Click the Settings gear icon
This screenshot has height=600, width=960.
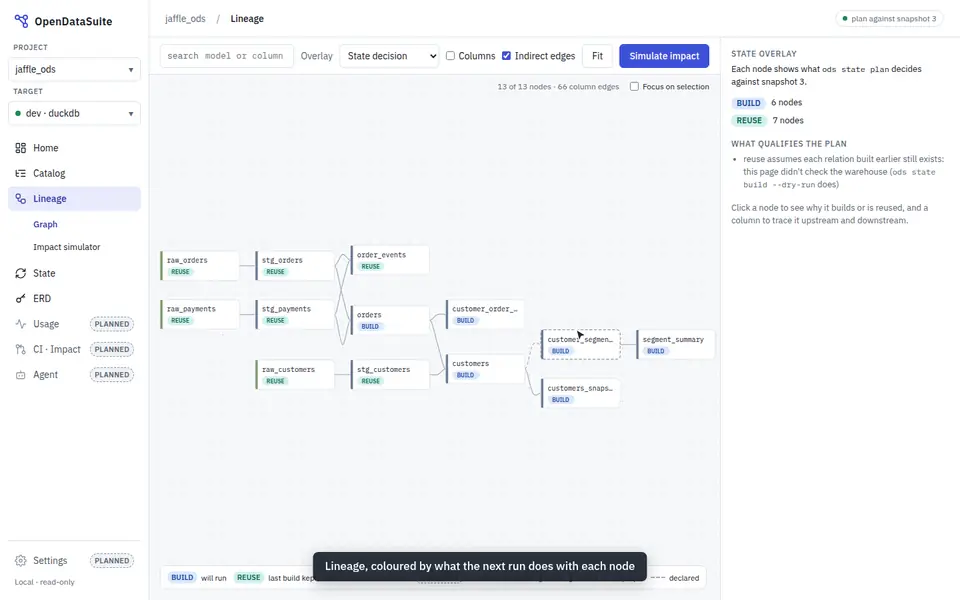click(21, 560)
